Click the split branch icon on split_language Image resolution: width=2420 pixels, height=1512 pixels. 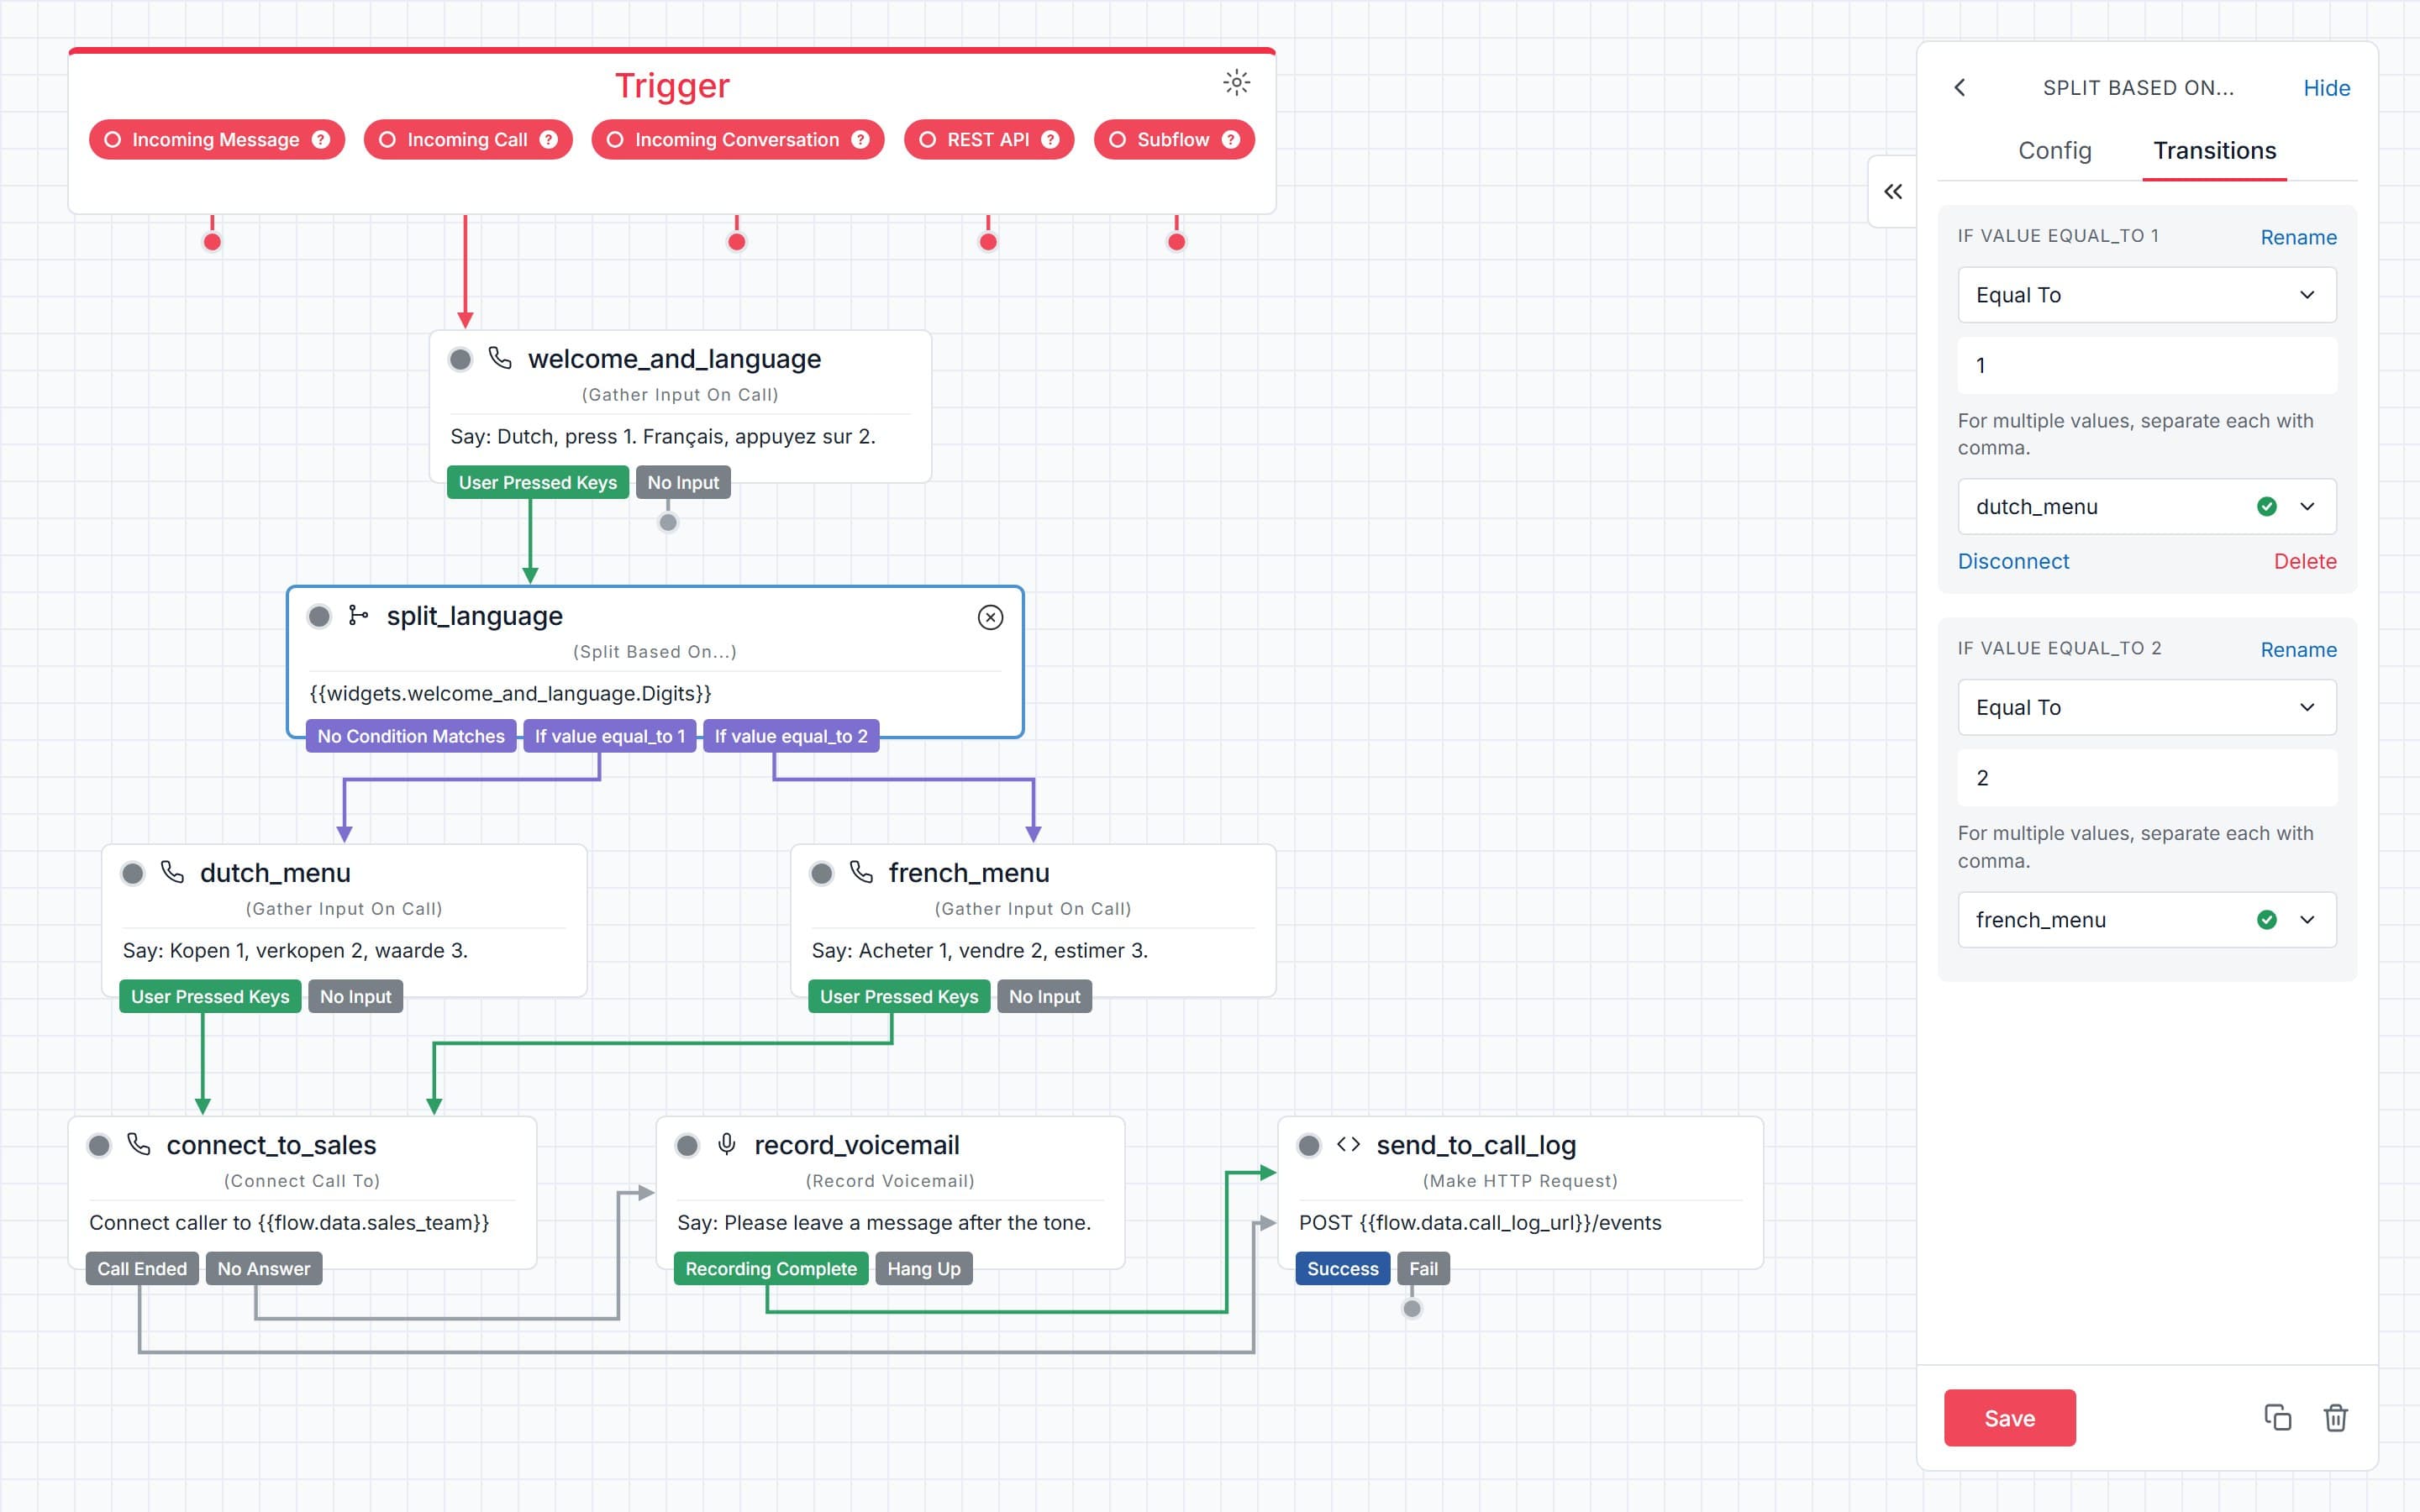[358, 615]
